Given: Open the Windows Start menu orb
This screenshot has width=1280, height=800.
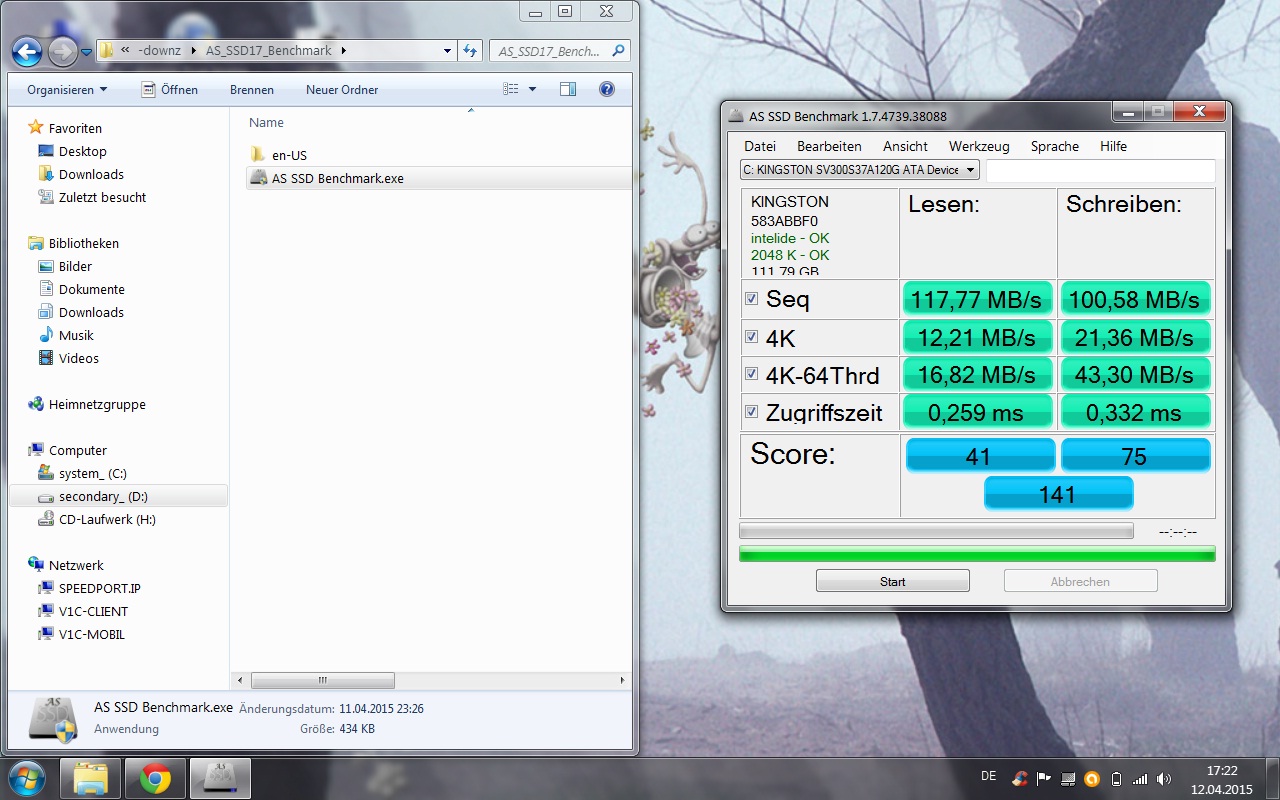Looking at the screenshot, I should tap(26, 777).
